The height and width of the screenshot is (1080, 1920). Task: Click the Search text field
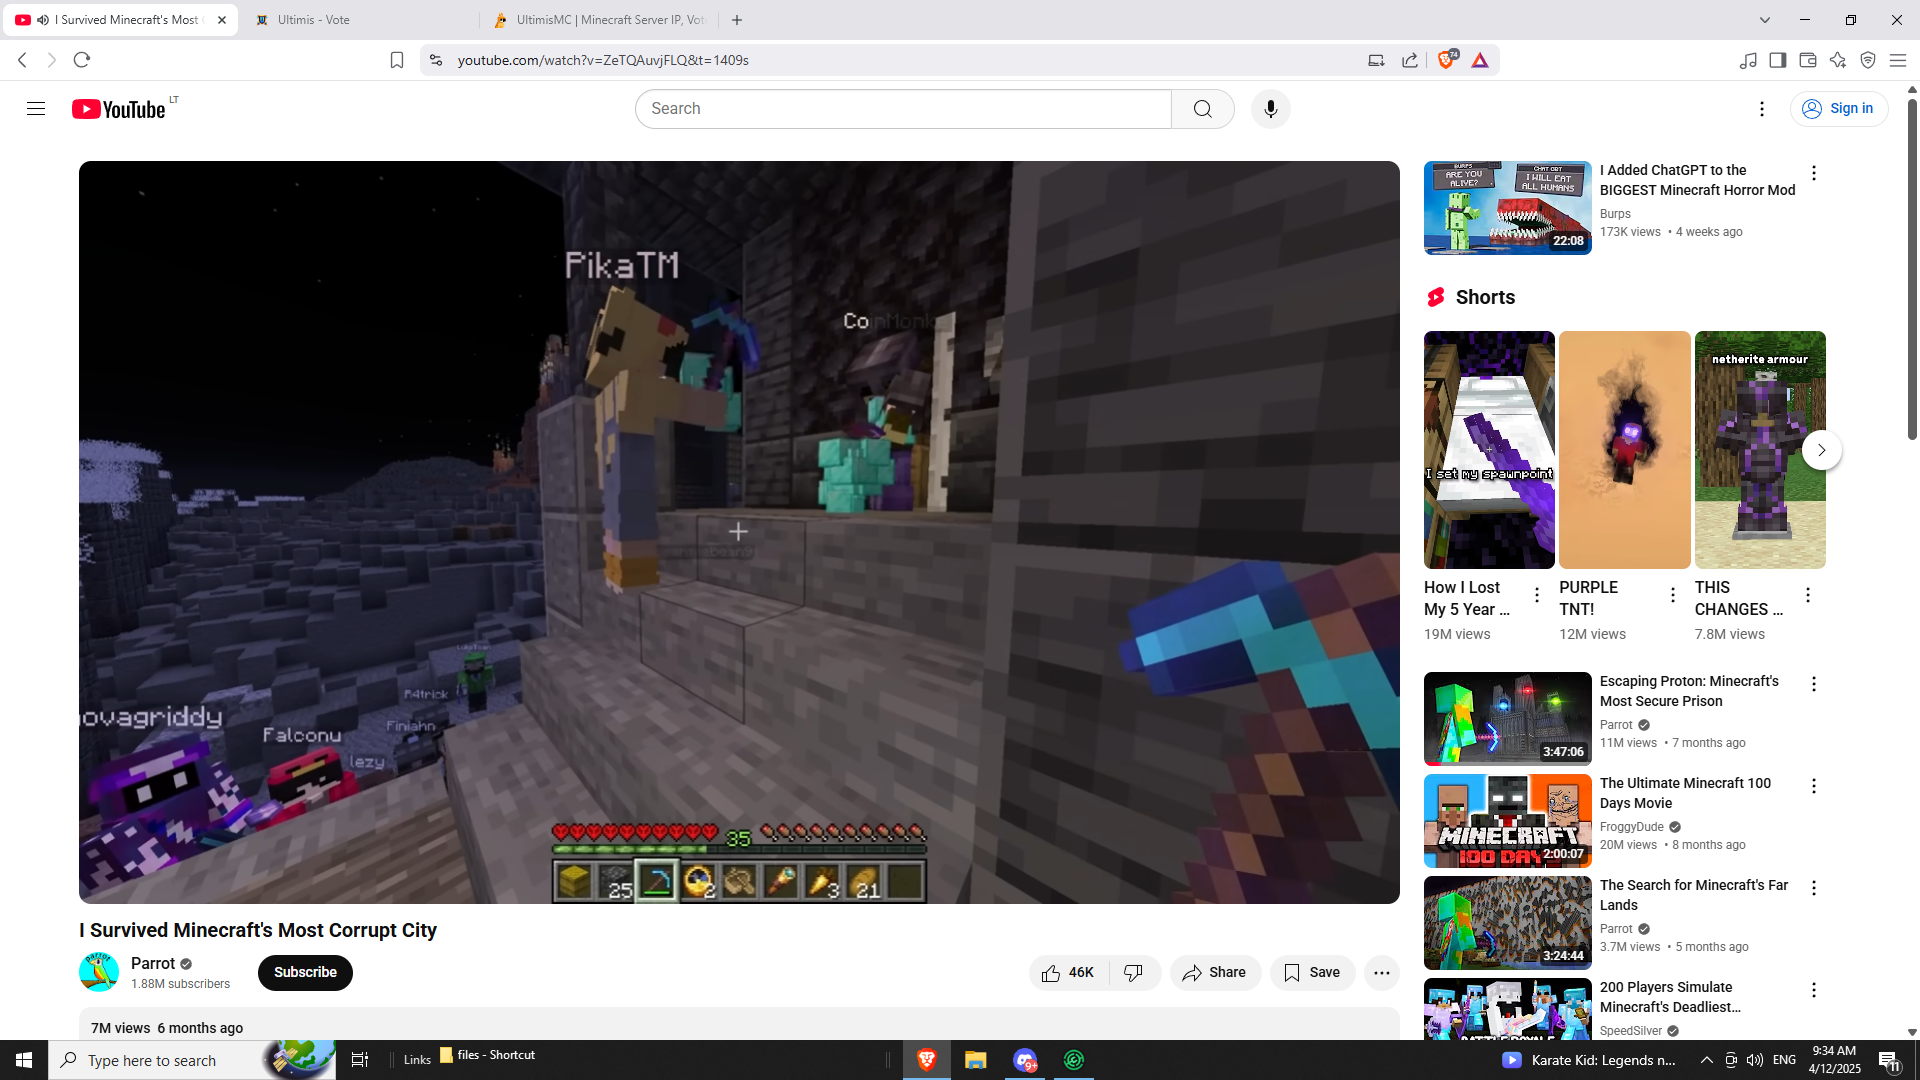[x=902, y=109]
